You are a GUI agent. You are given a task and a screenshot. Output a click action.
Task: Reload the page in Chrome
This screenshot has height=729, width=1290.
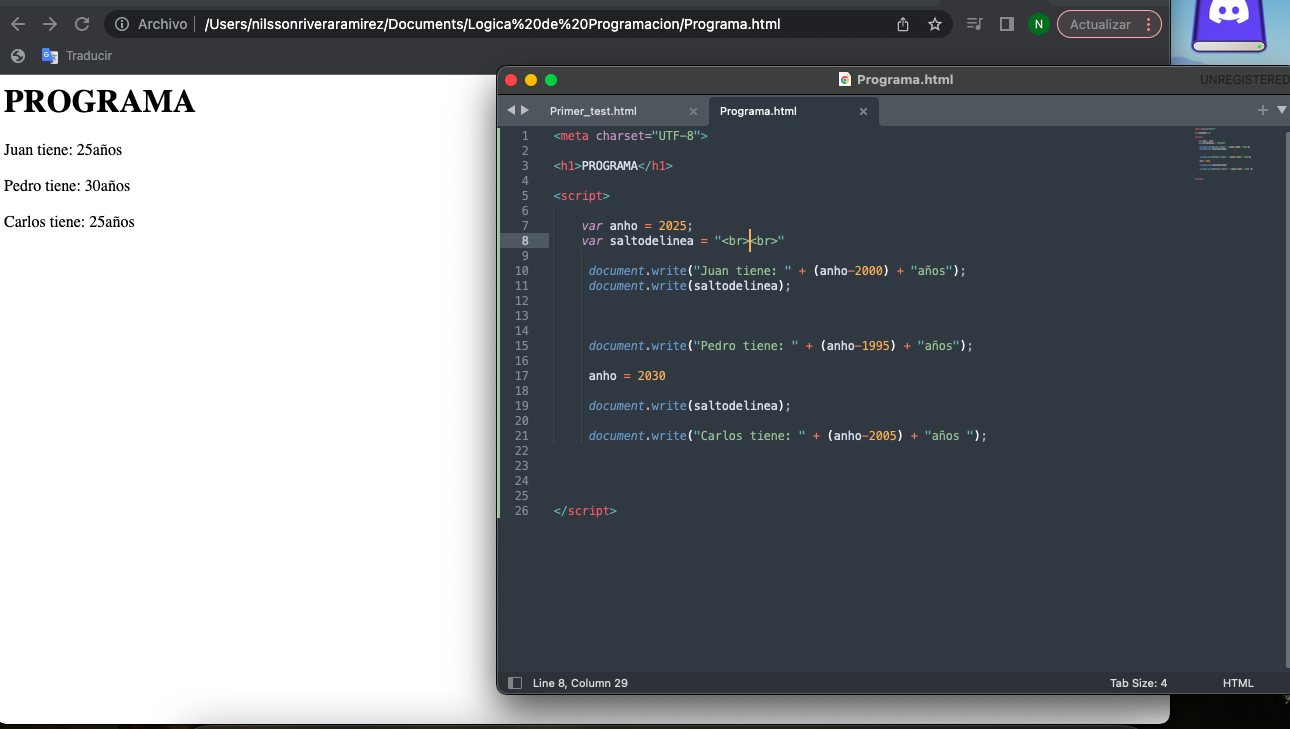(82, 24)
